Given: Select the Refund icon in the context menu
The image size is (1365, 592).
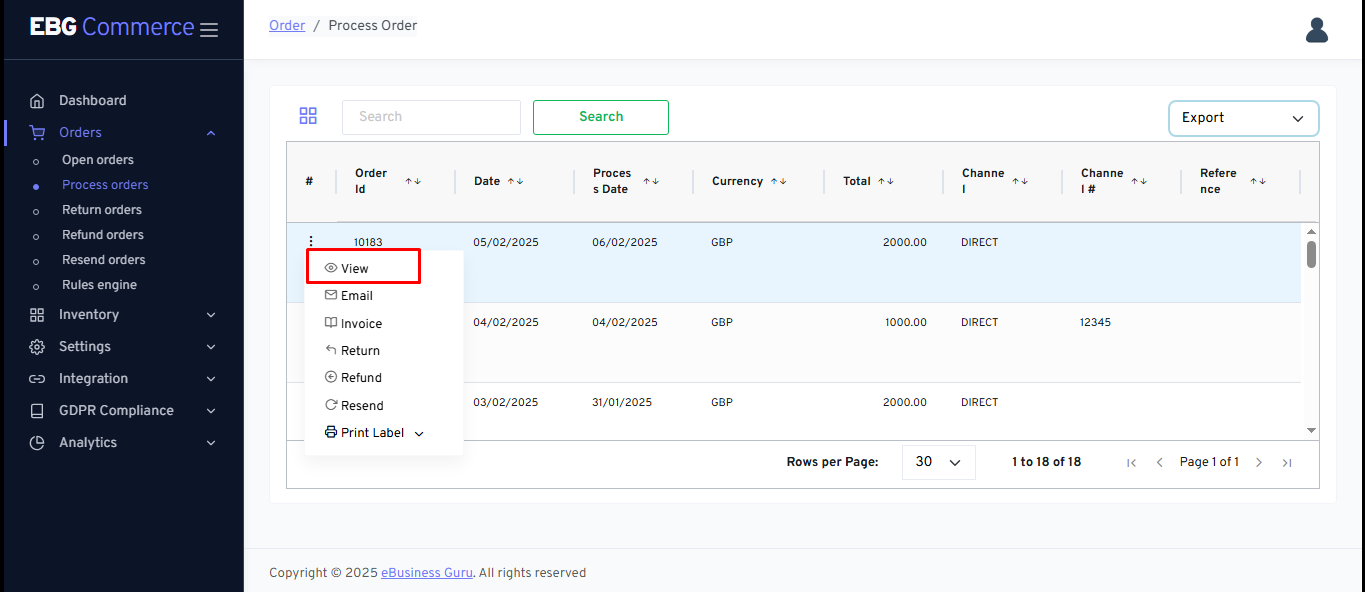Looking at the screenshot, I should coord(330,377).
